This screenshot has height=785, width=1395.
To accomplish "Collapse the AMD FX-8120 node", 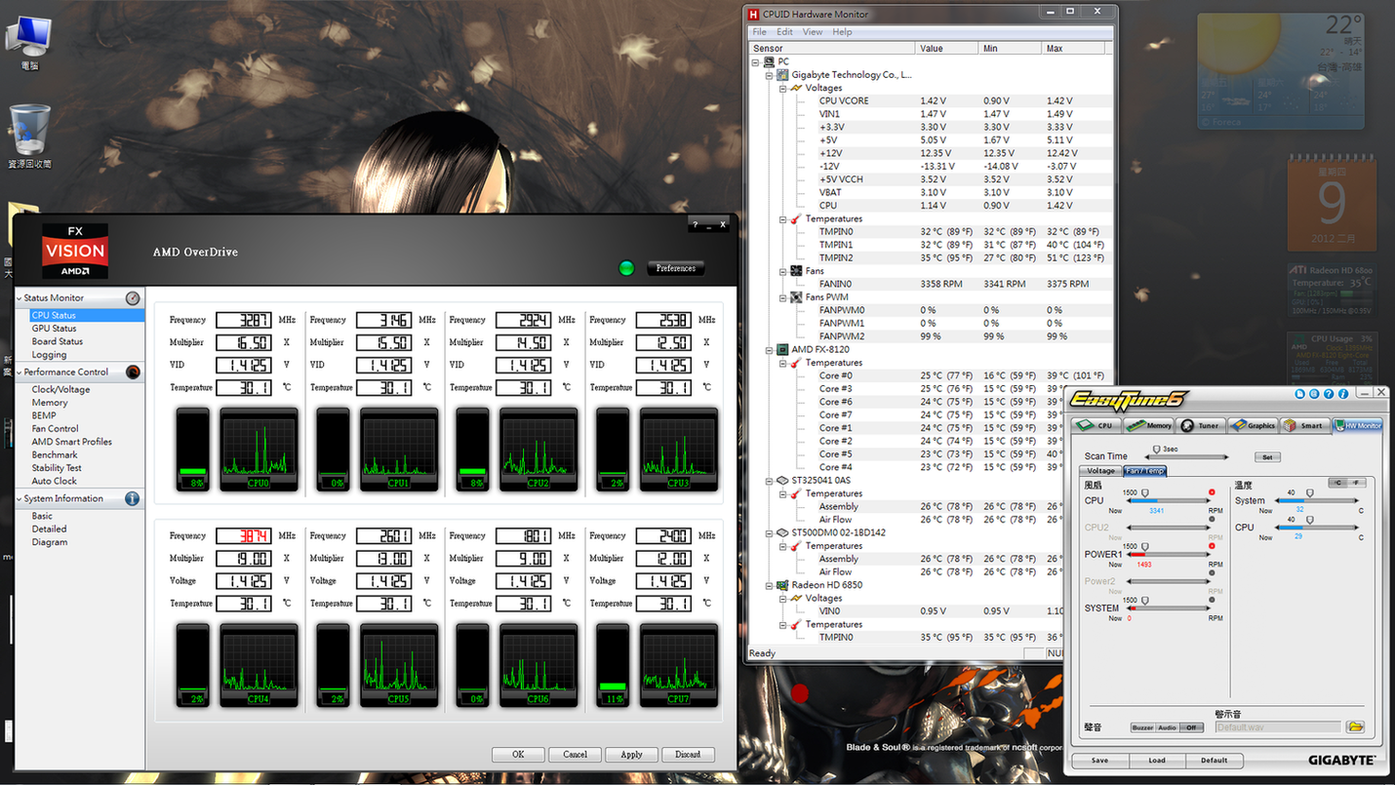I will [770, 350].
